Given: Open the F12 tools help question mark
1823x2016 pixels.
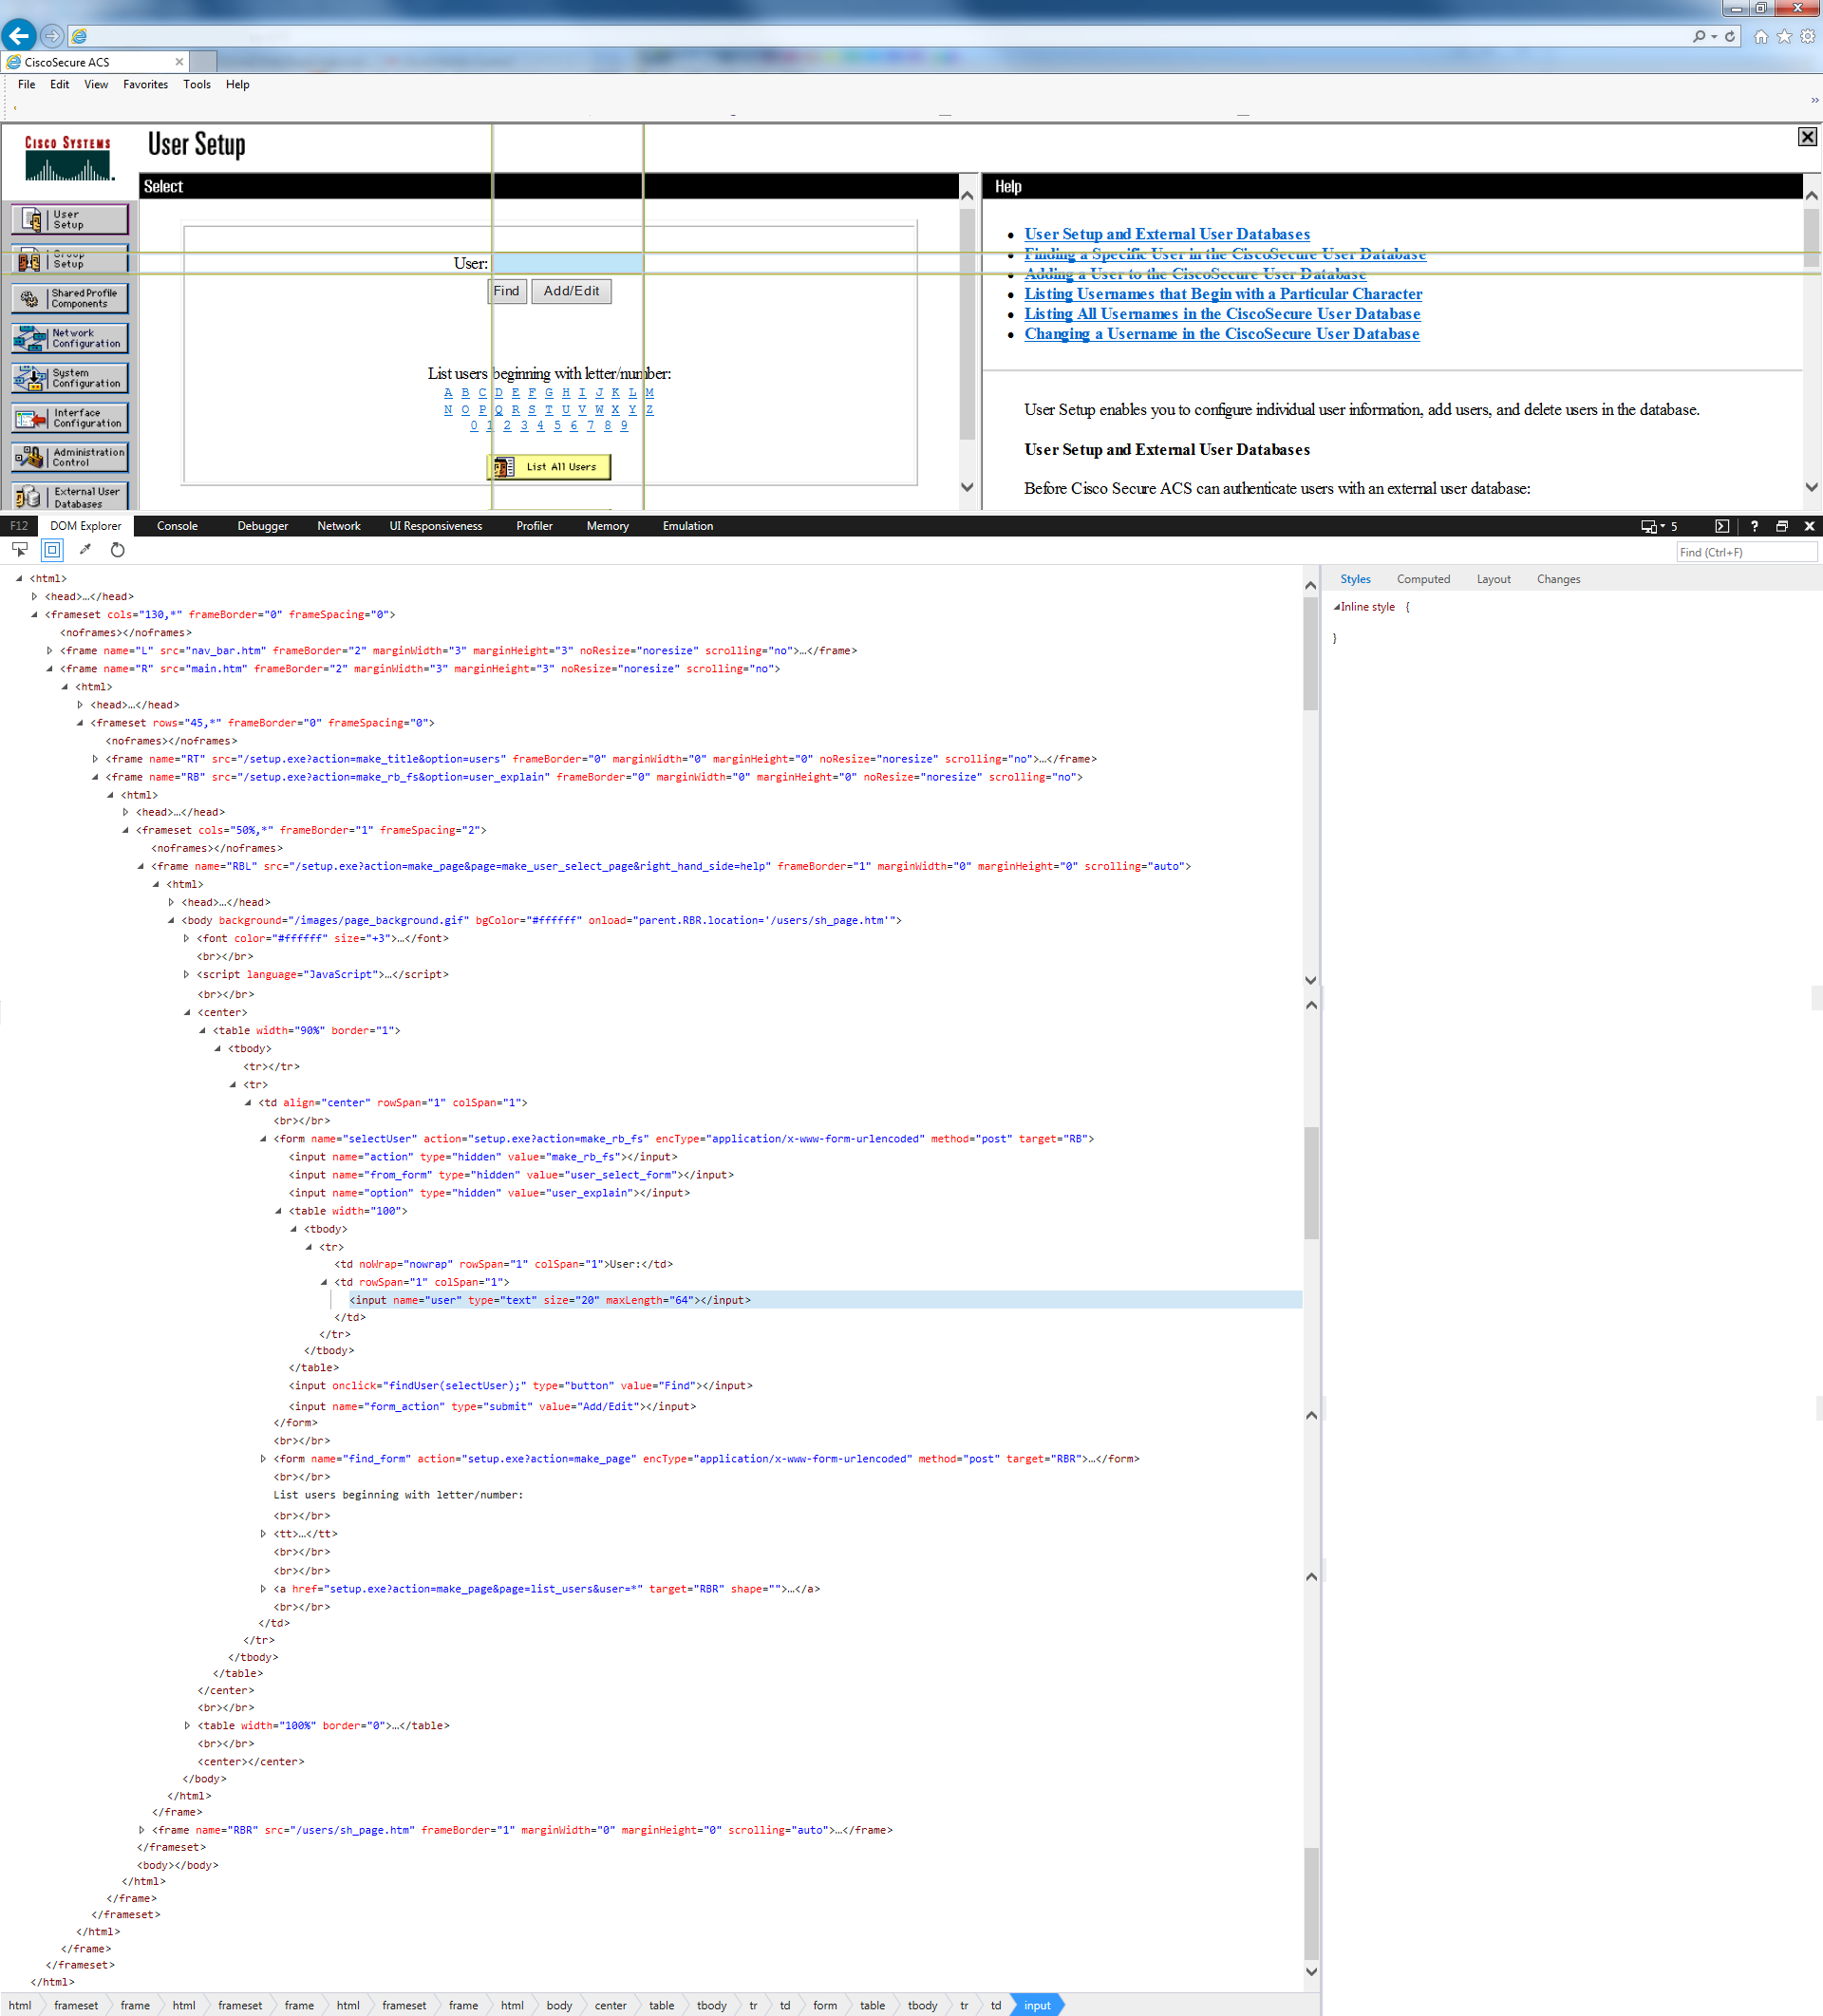Looking at the screenshot, I should pyautogui.click(x=1754, y=526).
